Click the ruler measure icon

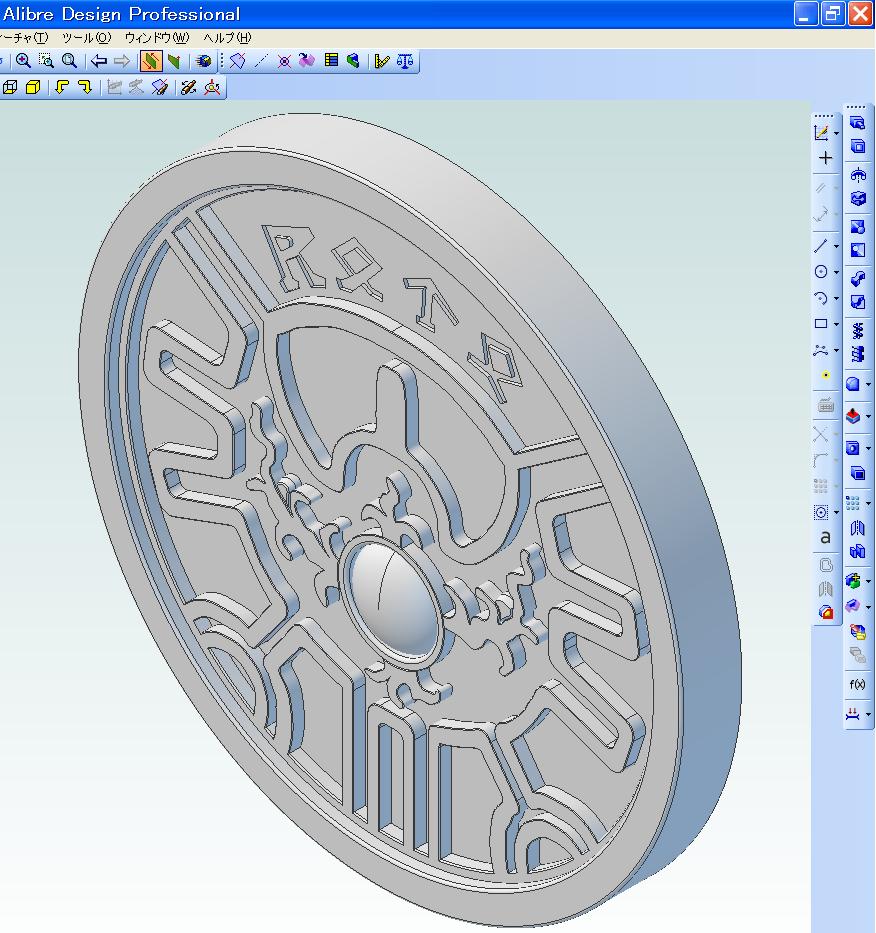point(380,61)
